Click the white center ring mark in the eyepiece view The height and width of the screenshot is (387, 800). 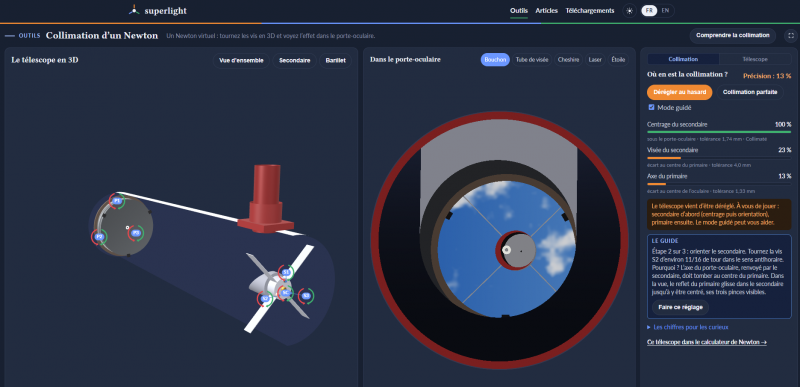pyautogui.click(x=507, y=250)
